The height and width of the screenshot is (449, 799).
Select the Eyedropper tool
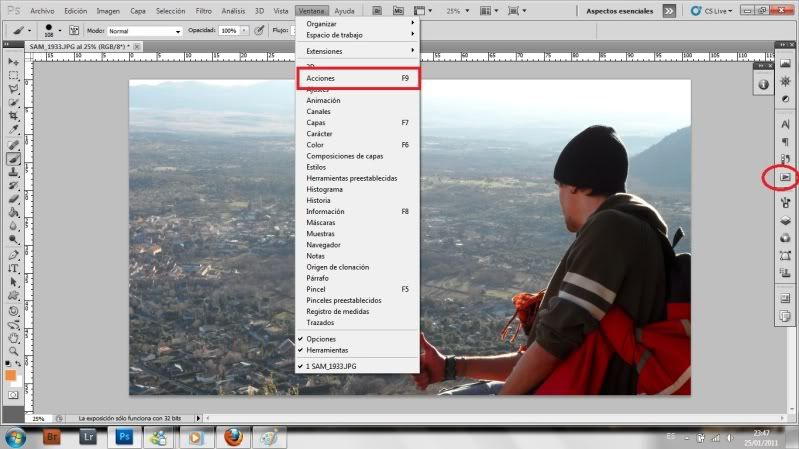pos(13,130)
